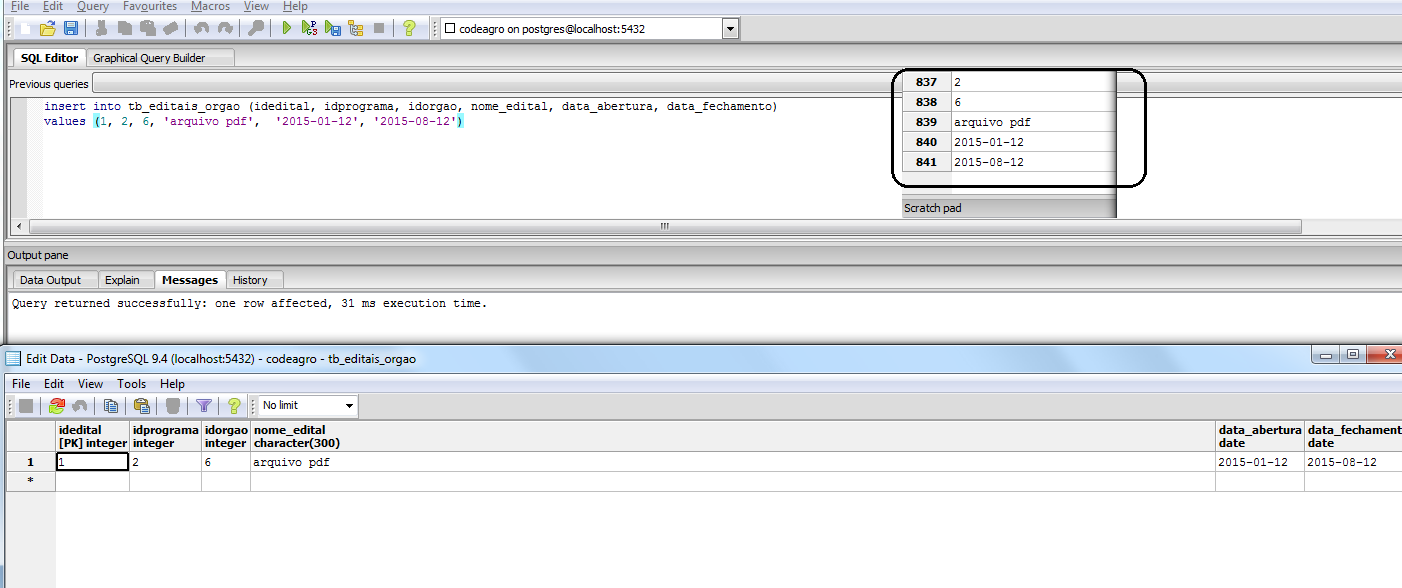Open the row limit combo showing No limit
This screenshot has width=1402, height=588.
305,406
